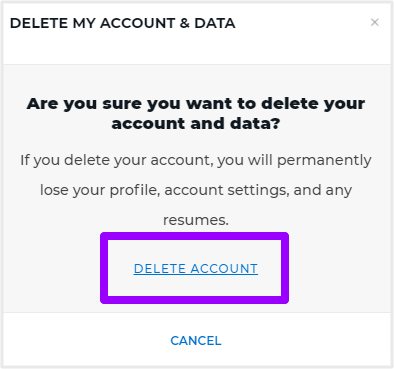This screenshot has width=394, height=369.
Task: Click CANCEL to keep your account
Action: tap(196, 341)
